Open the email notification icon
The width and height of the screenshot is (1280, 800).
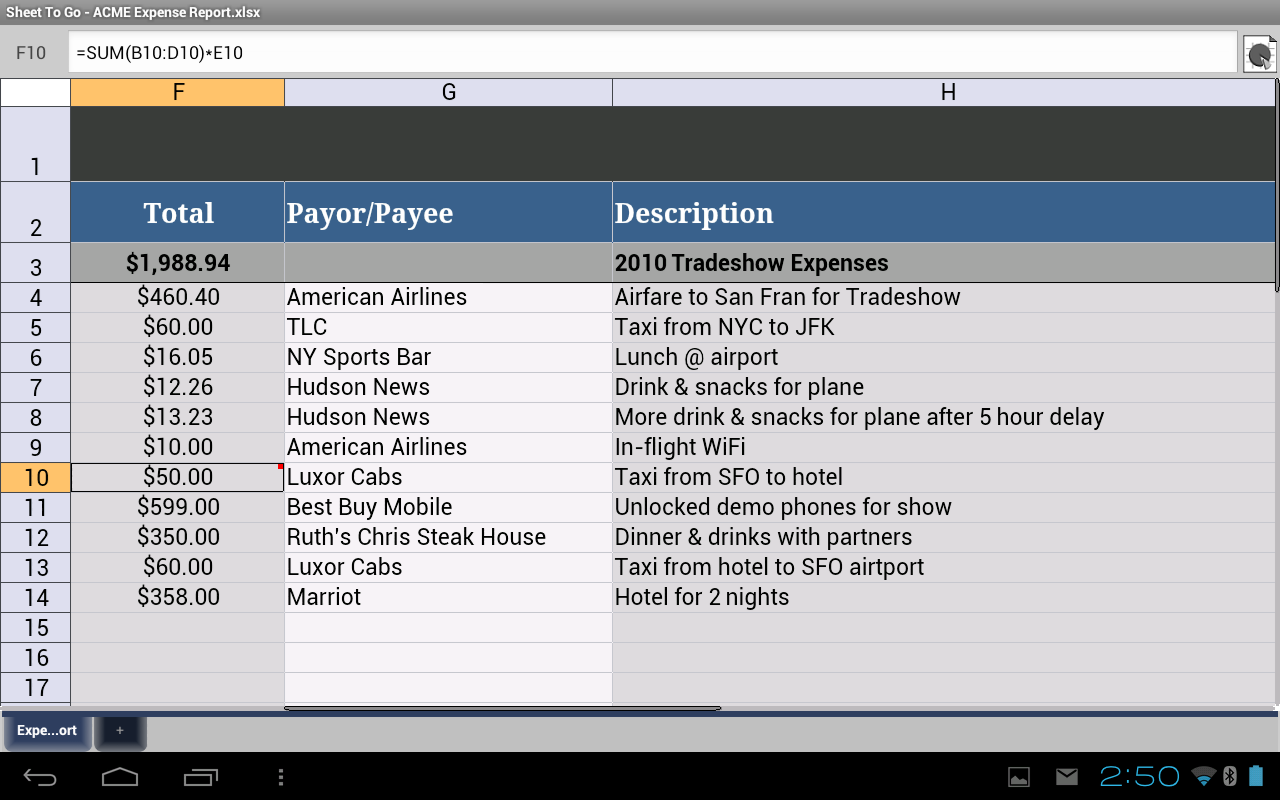tap(1067, 777)
